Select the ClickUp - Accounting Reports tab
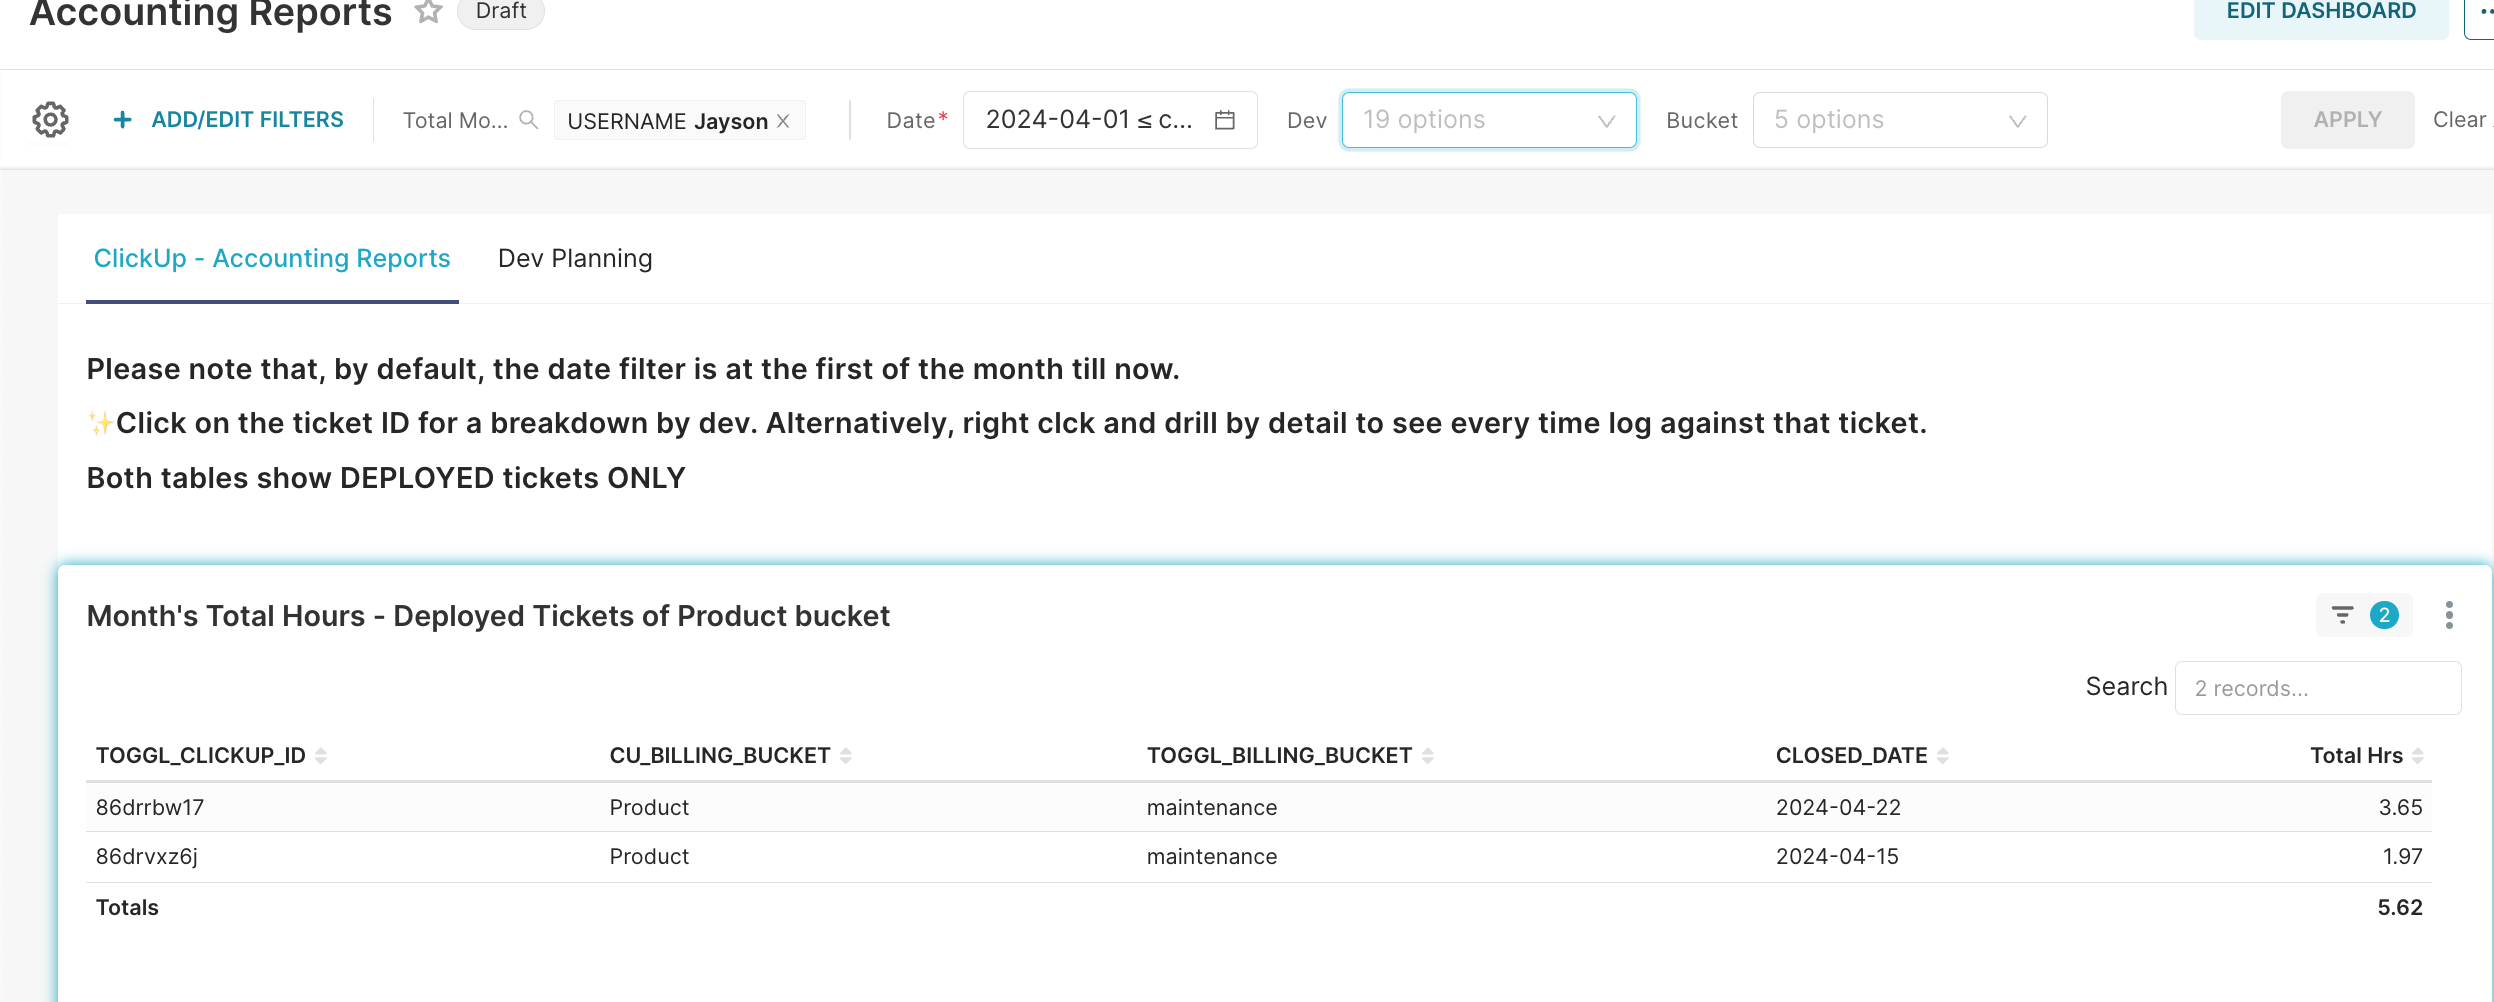This screenshot has width=2494, height=1002. 272,258
